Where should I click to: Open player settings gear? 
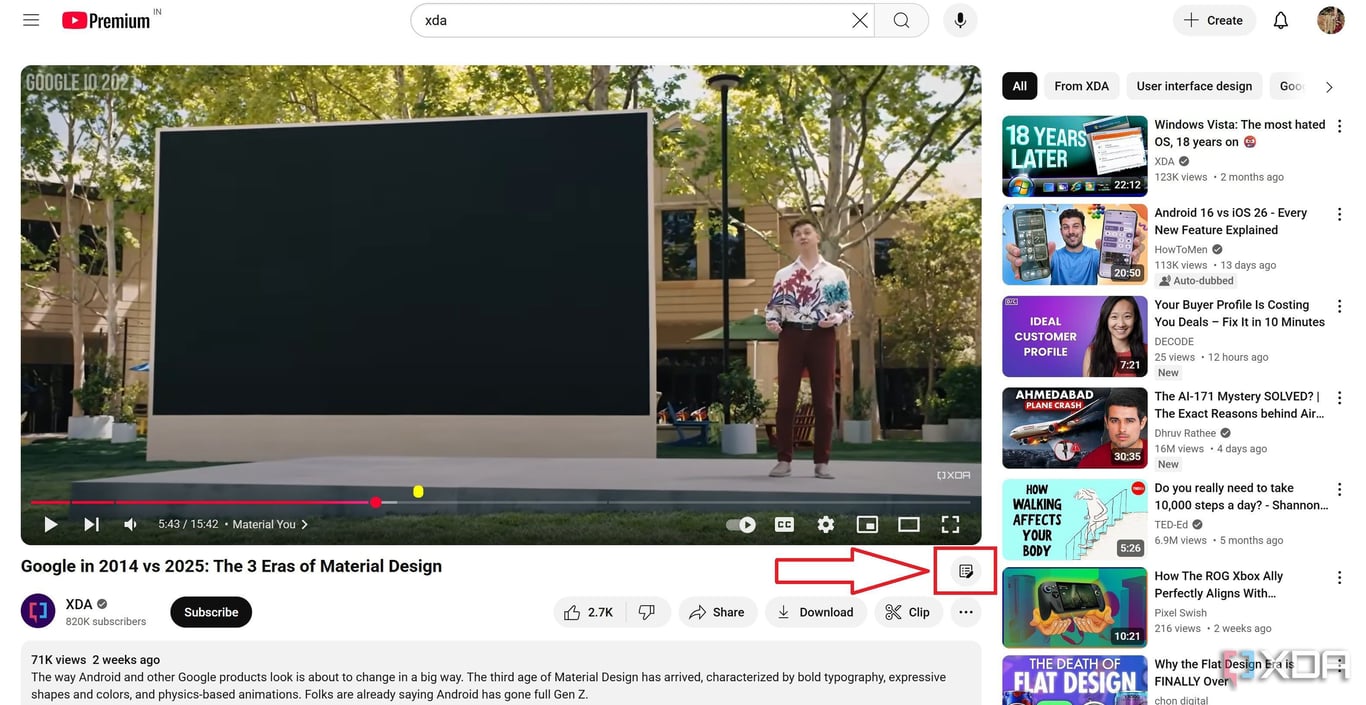tap(826, 524)
